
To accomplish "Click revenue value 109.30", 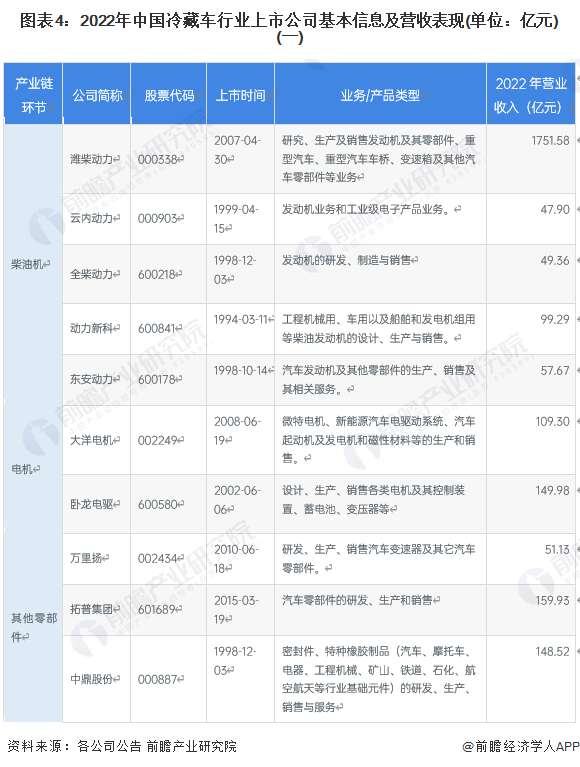I will (x=553, y=422).
